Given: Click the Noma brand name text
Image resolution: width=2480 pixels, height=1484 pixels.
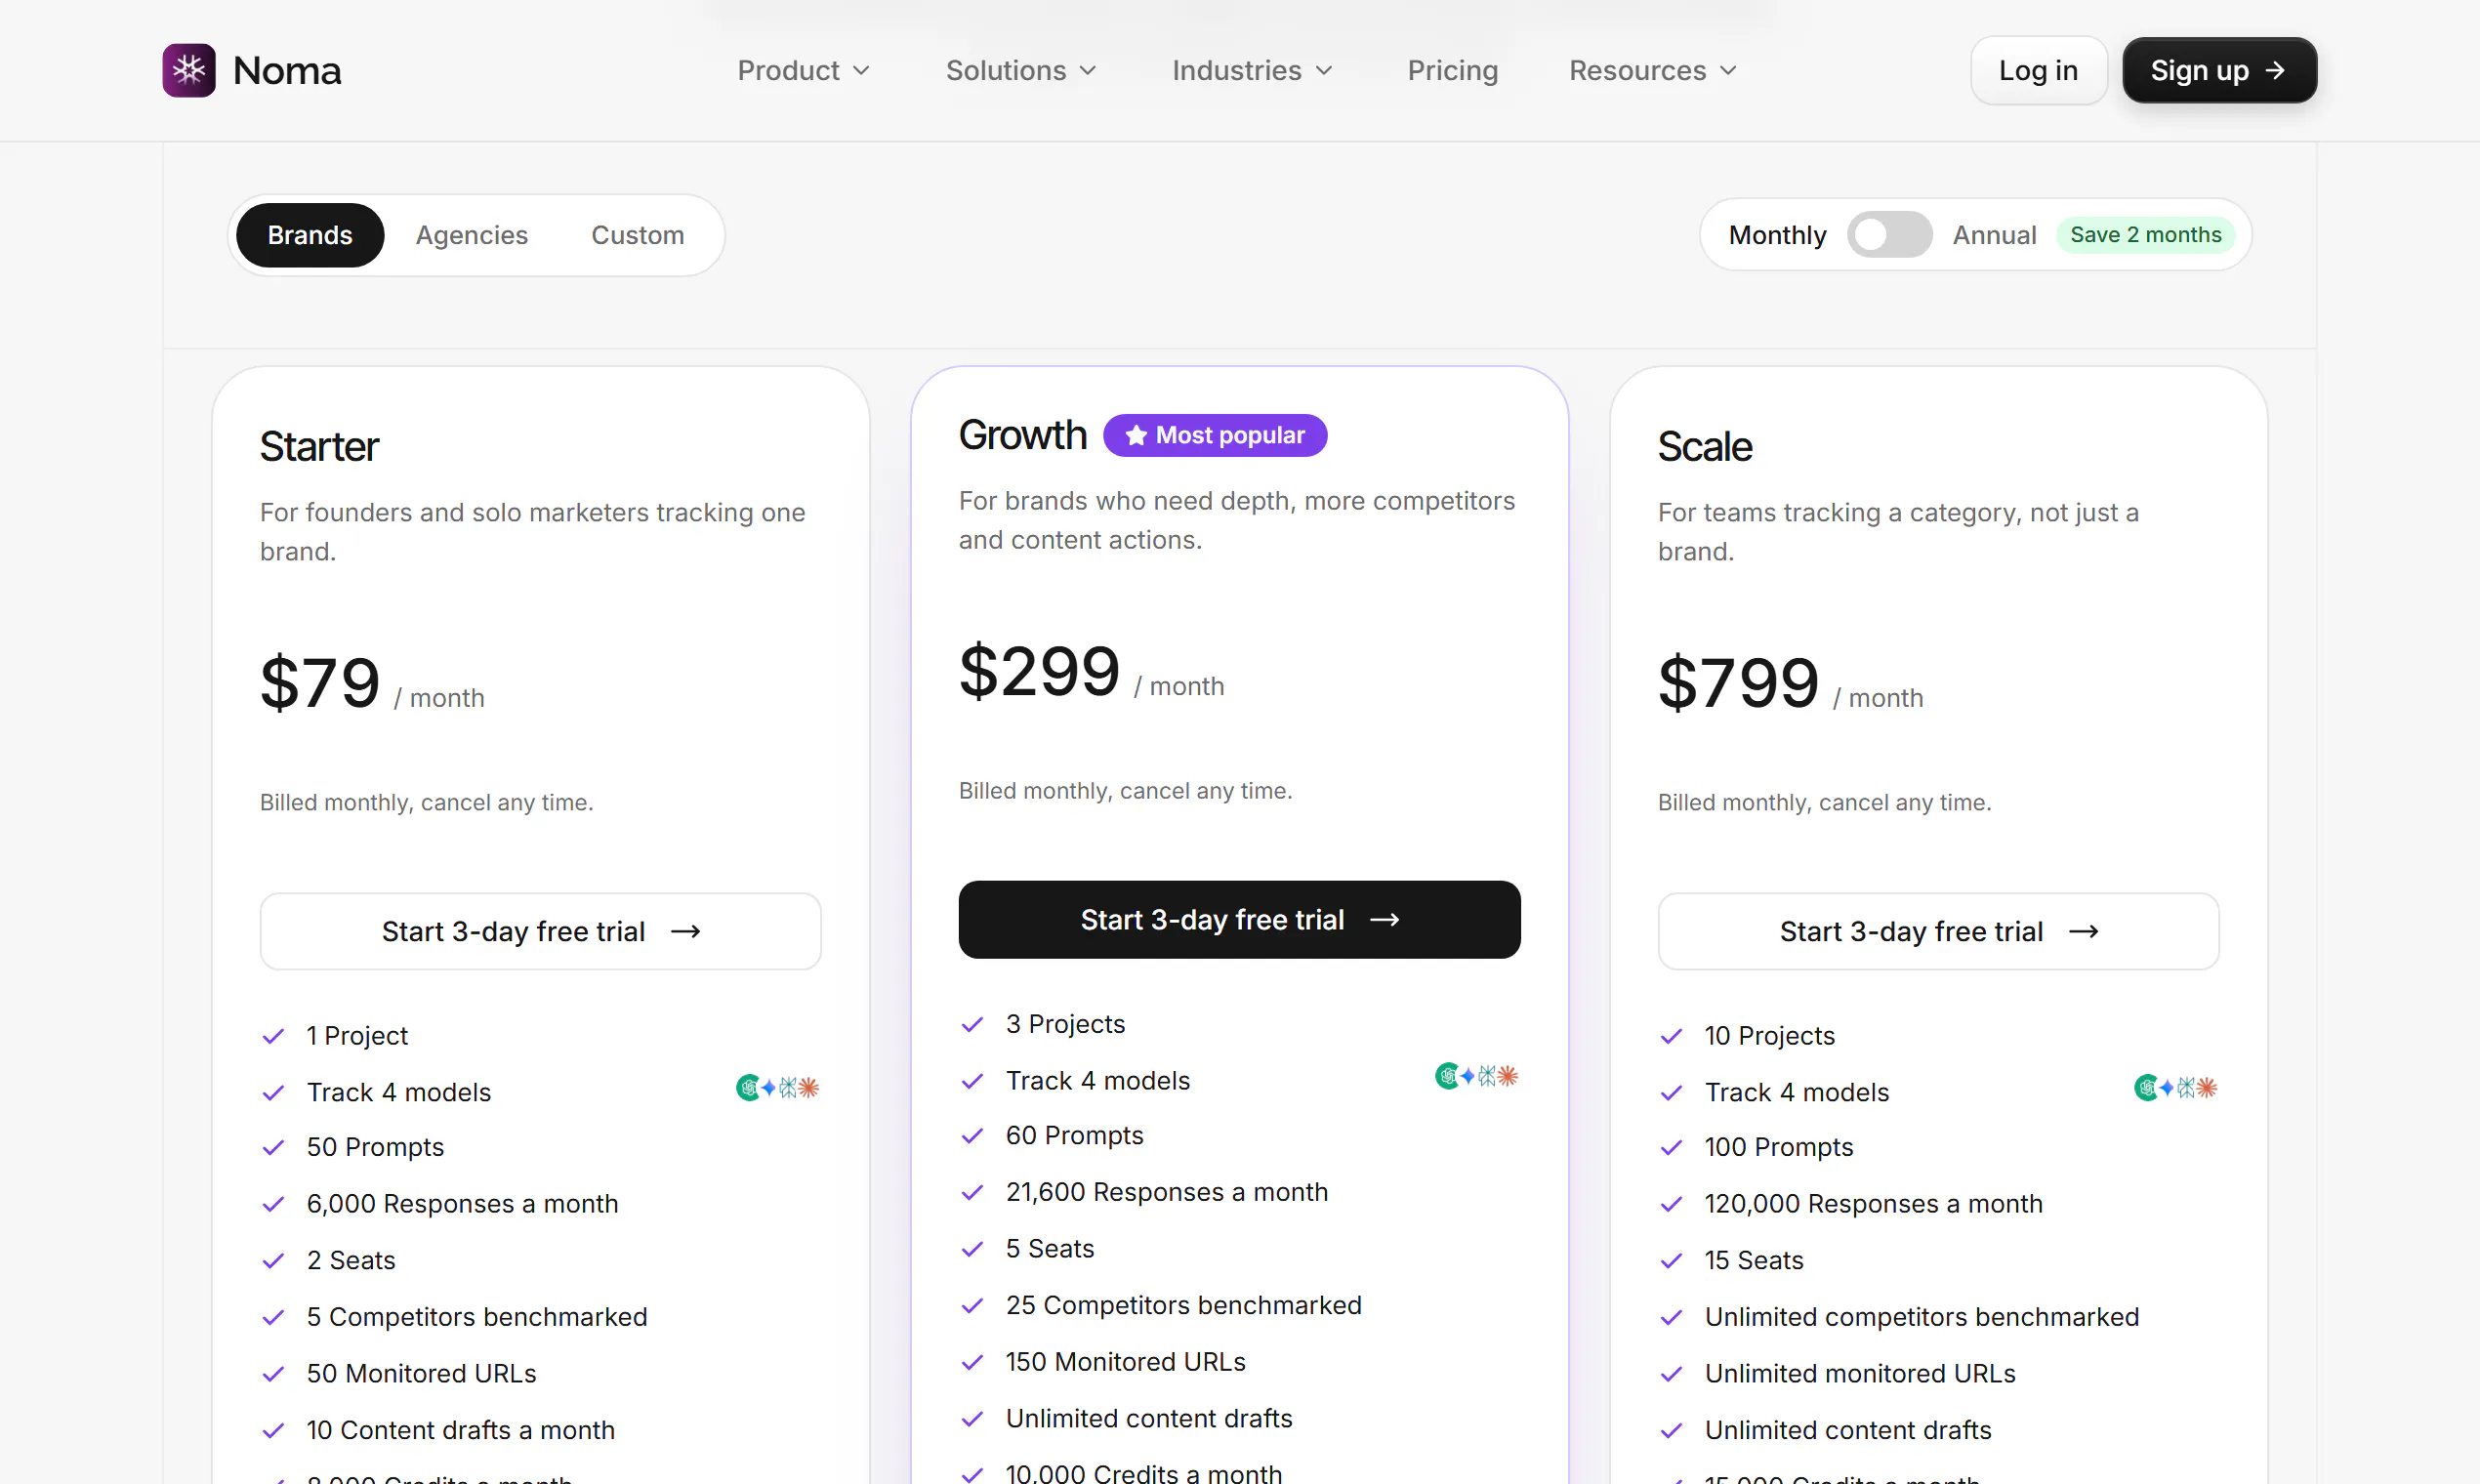Looking at the screenshot, I should (x=287, y=70).
